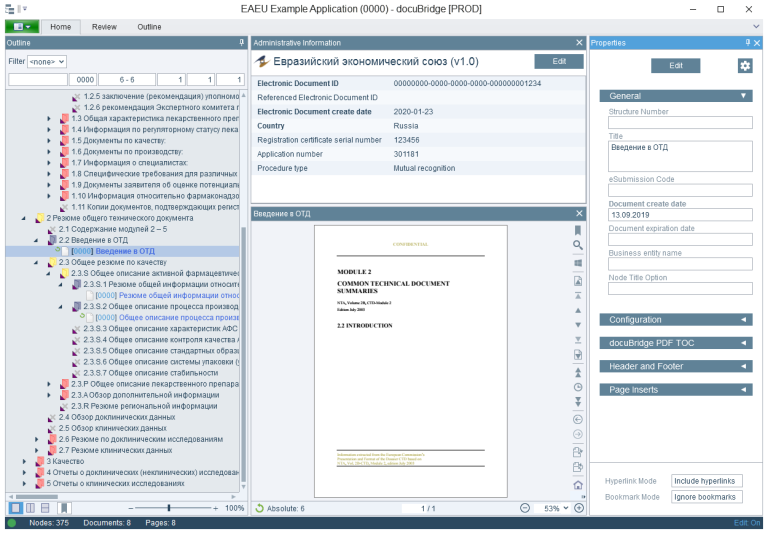Click the double up arrow icon
768x534 pixels.
[x=577, y=372]
